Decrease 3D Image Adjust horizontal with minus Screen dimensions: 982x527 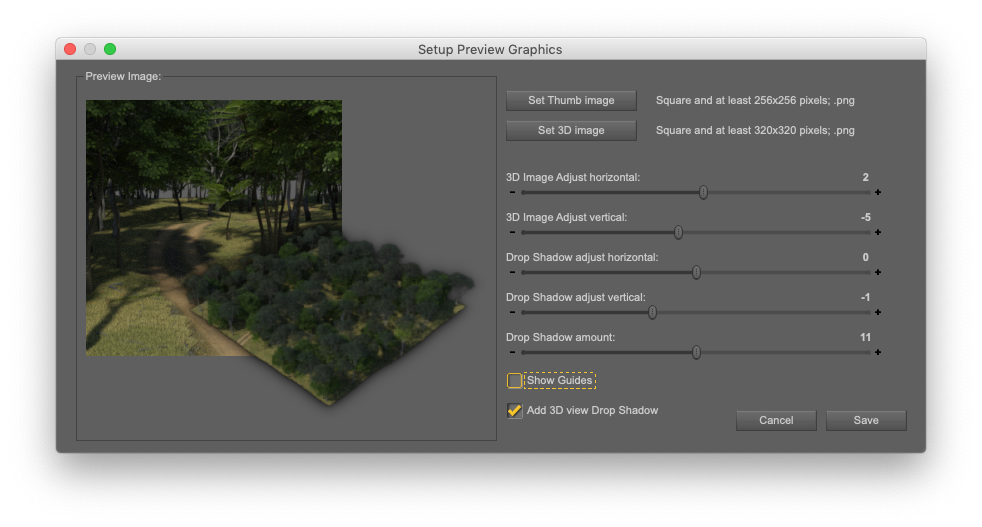[x=512, y=192]
